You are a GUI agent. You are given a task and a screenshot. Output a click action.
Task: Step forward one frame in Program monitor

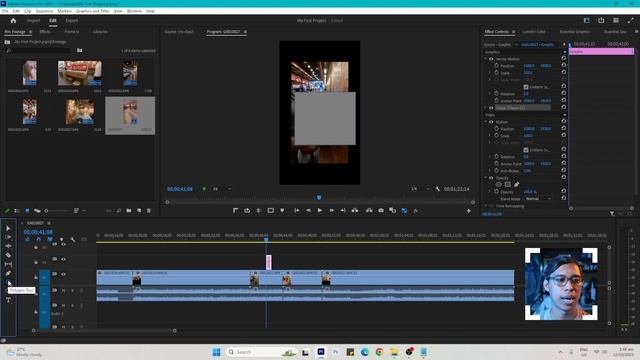point(331,211)
